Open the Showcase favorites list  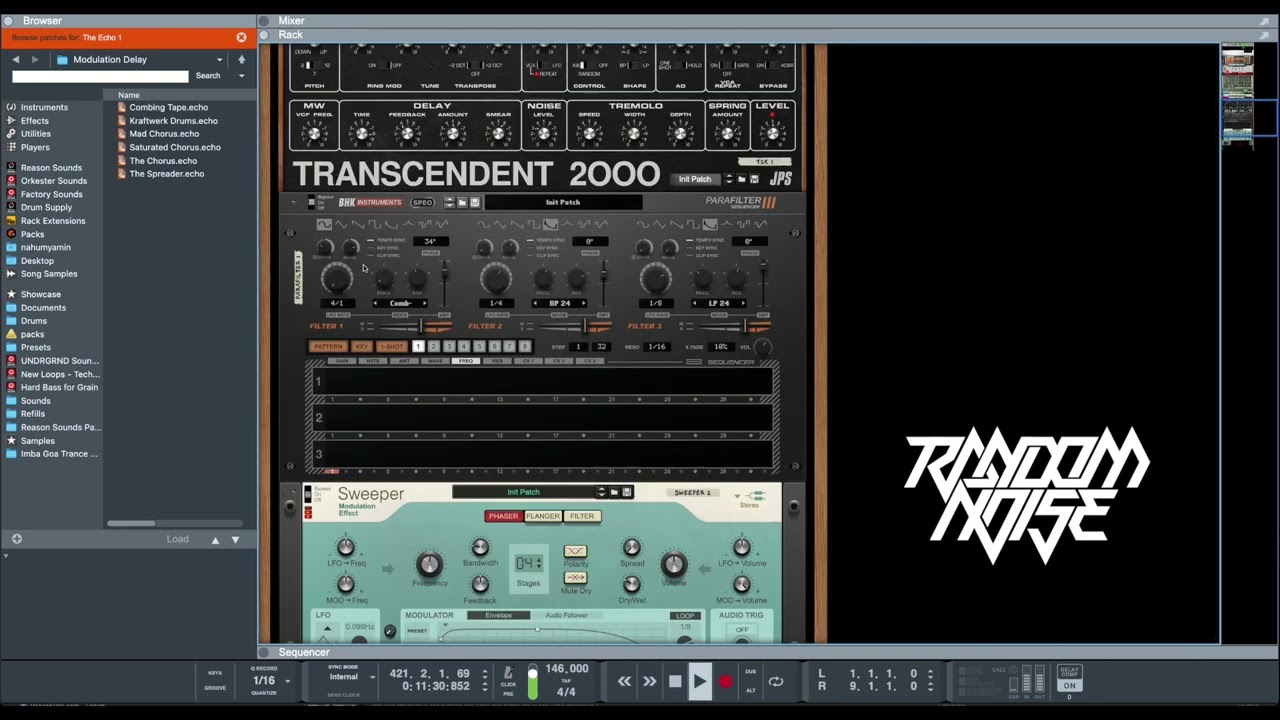coord(41,294)
